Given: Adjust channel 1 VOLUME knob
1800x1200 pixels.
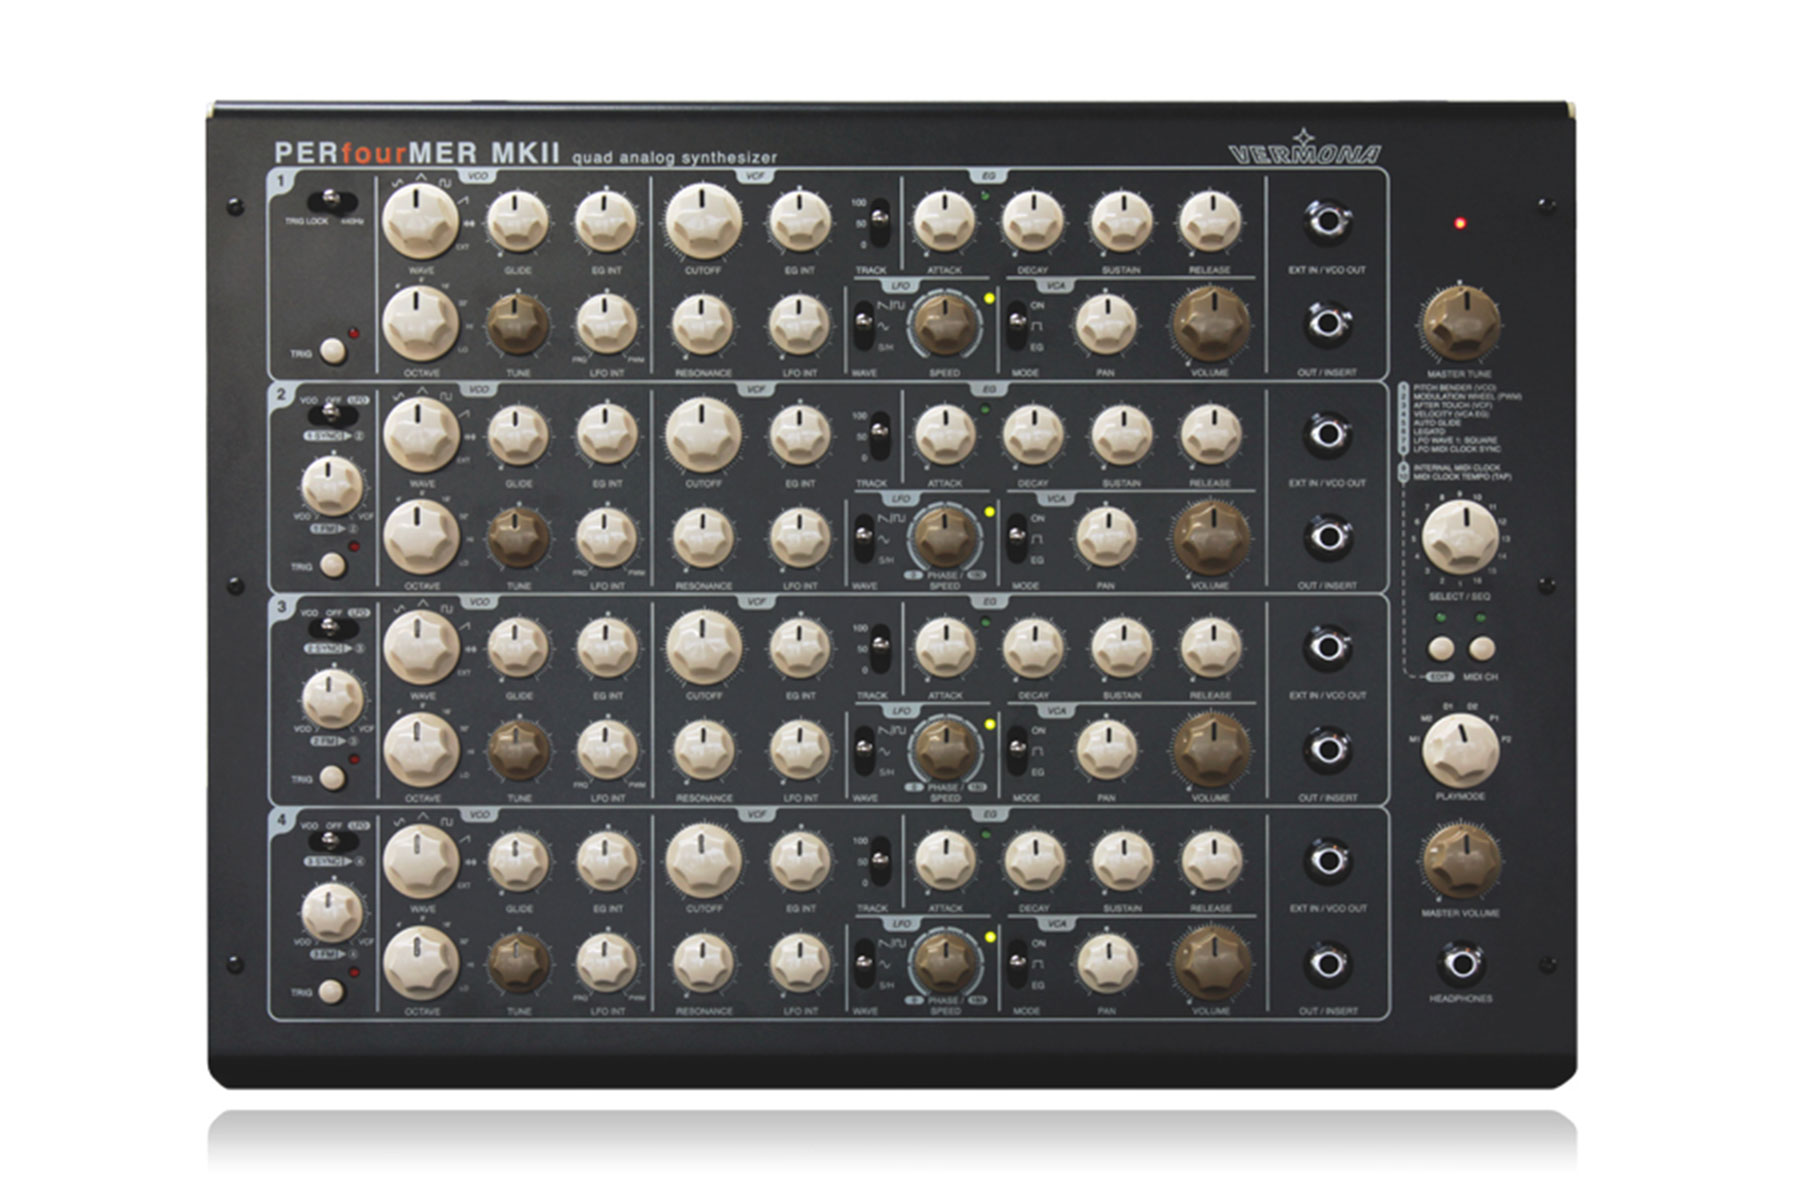Looking at the screenshot, I should (1210, 325).
